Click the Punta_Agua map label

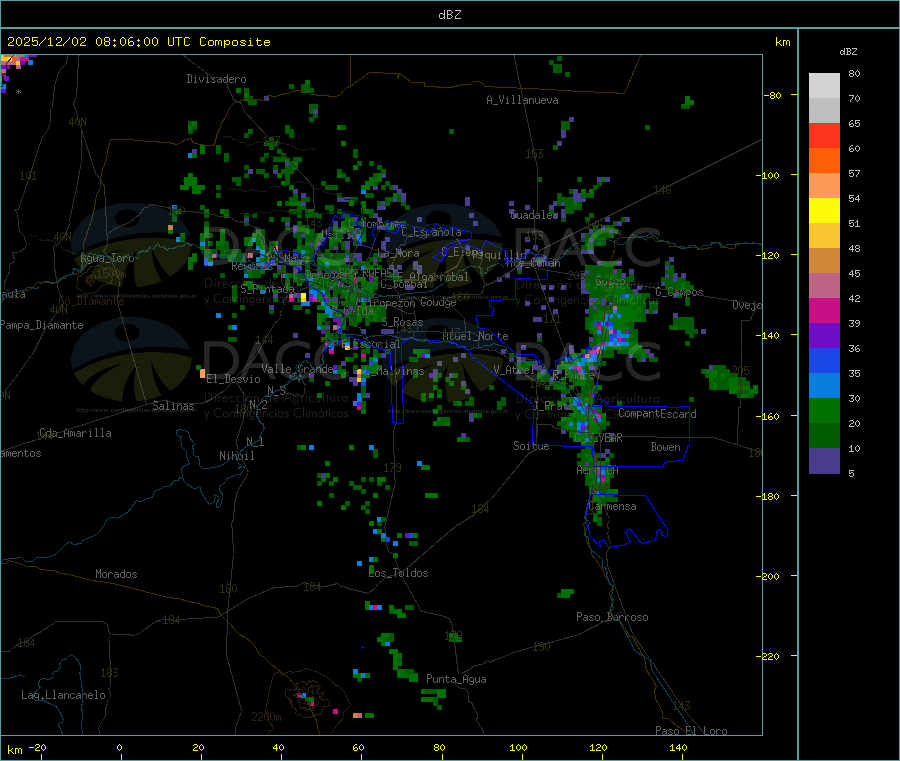tap(456, 679)
